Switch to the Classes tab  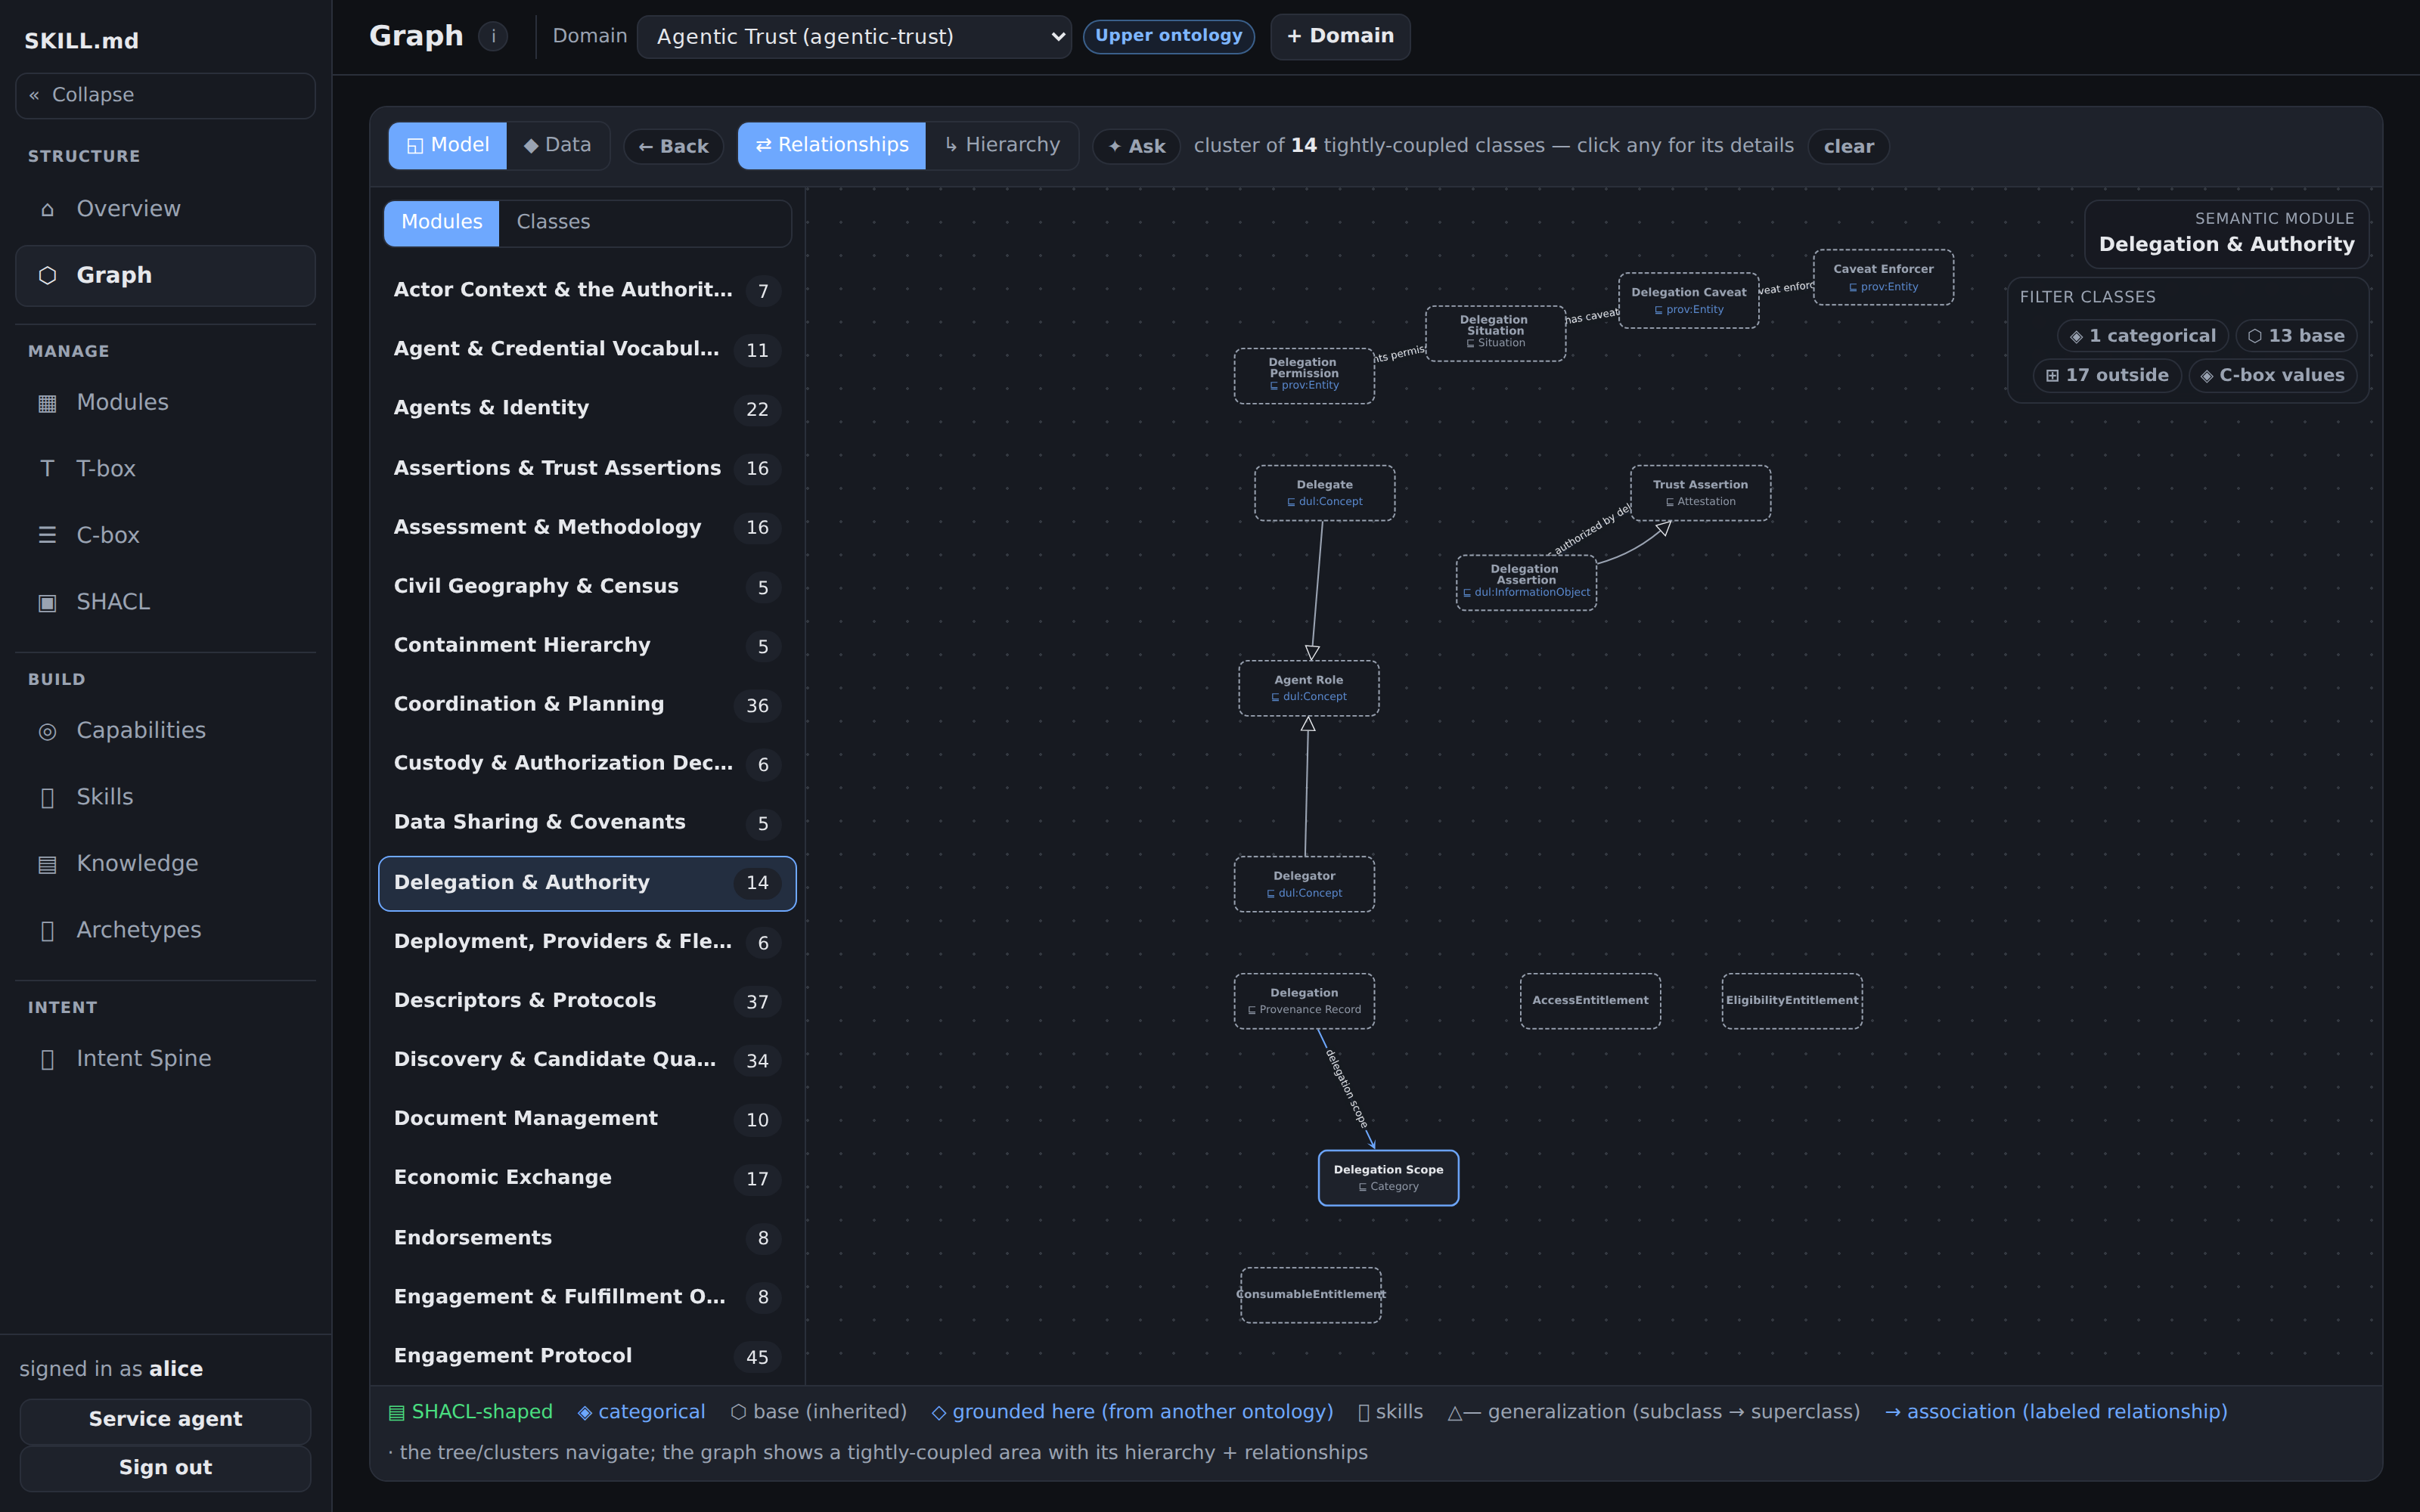tap(553, 222)
